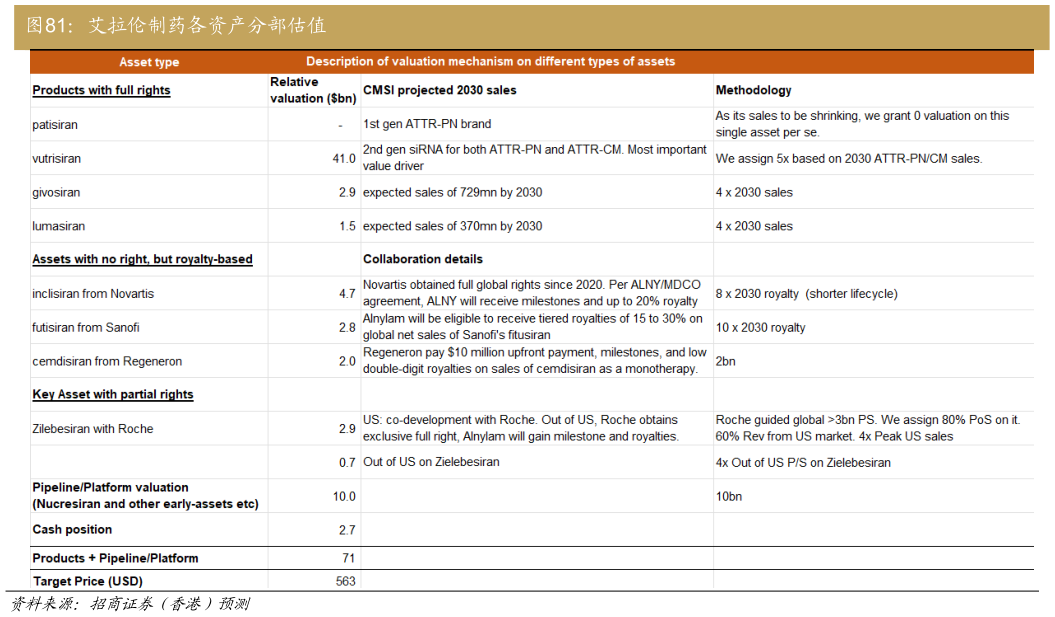
Task: Select 'Assets with no right, but royalty-based' heading
Action: [x=142, y=259]
